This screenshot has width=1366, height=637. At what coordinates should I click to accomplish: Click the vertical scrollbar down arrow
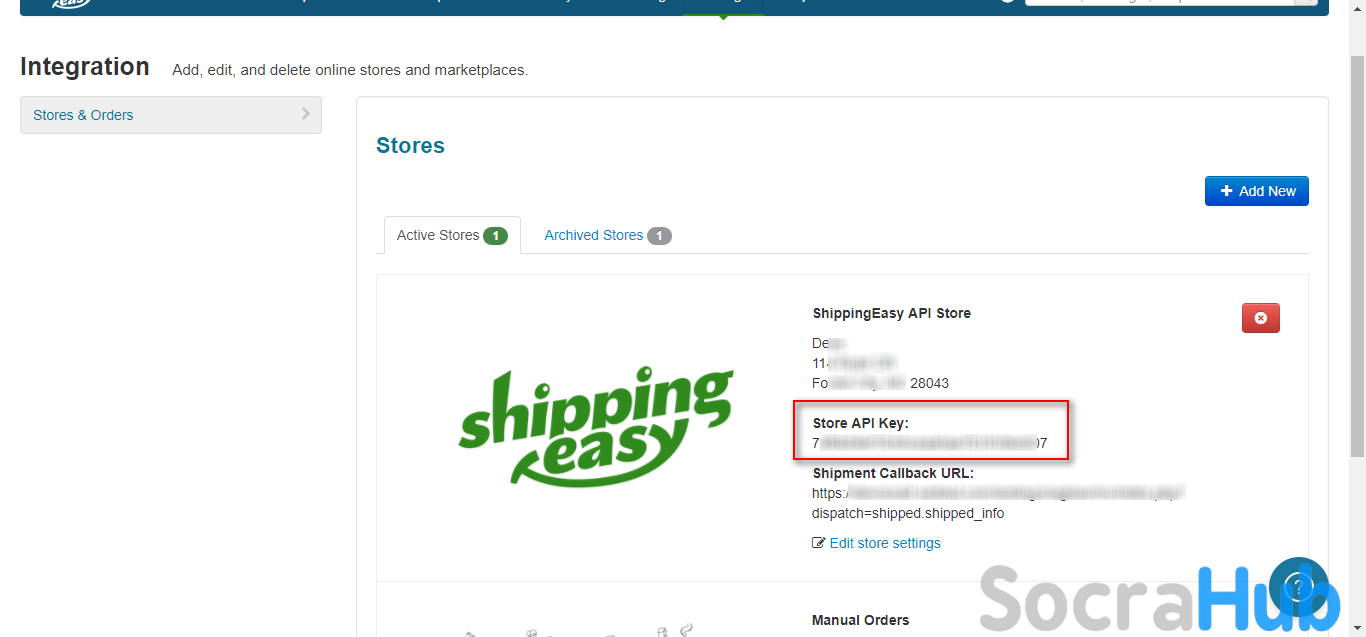(x=1357, y=629)
